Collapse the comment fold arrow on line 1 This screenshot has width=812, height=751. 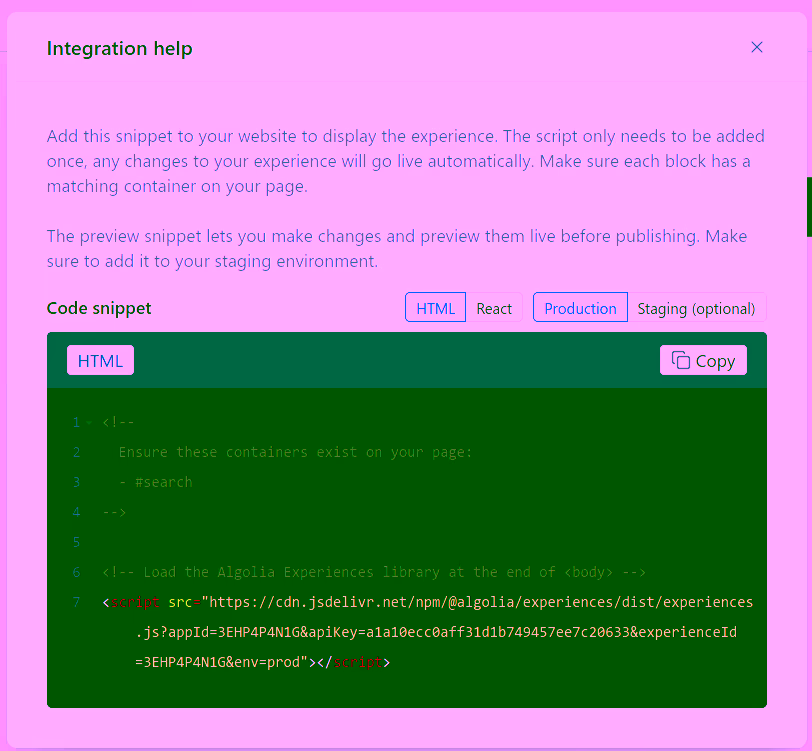pos(89,423)
